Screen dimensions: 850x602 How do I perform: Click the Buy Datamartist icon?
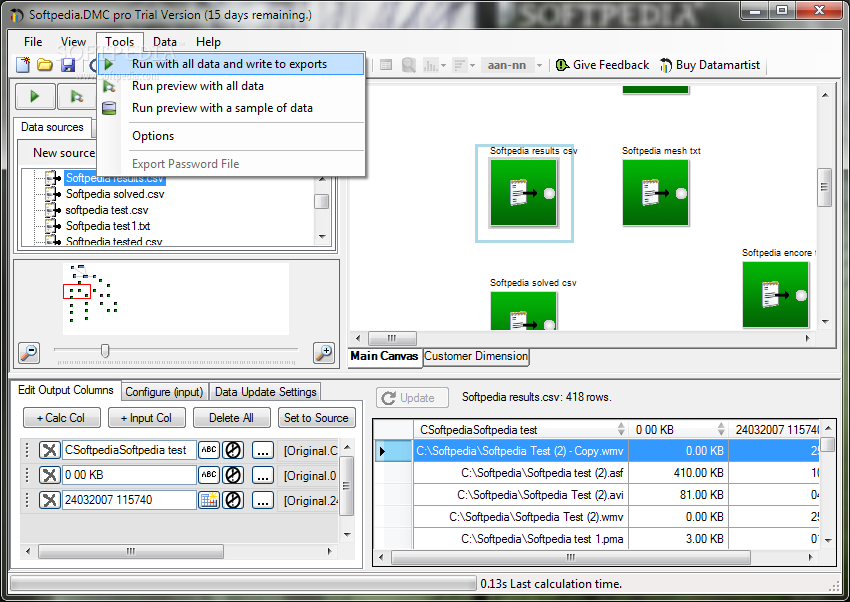pos(666,65)
